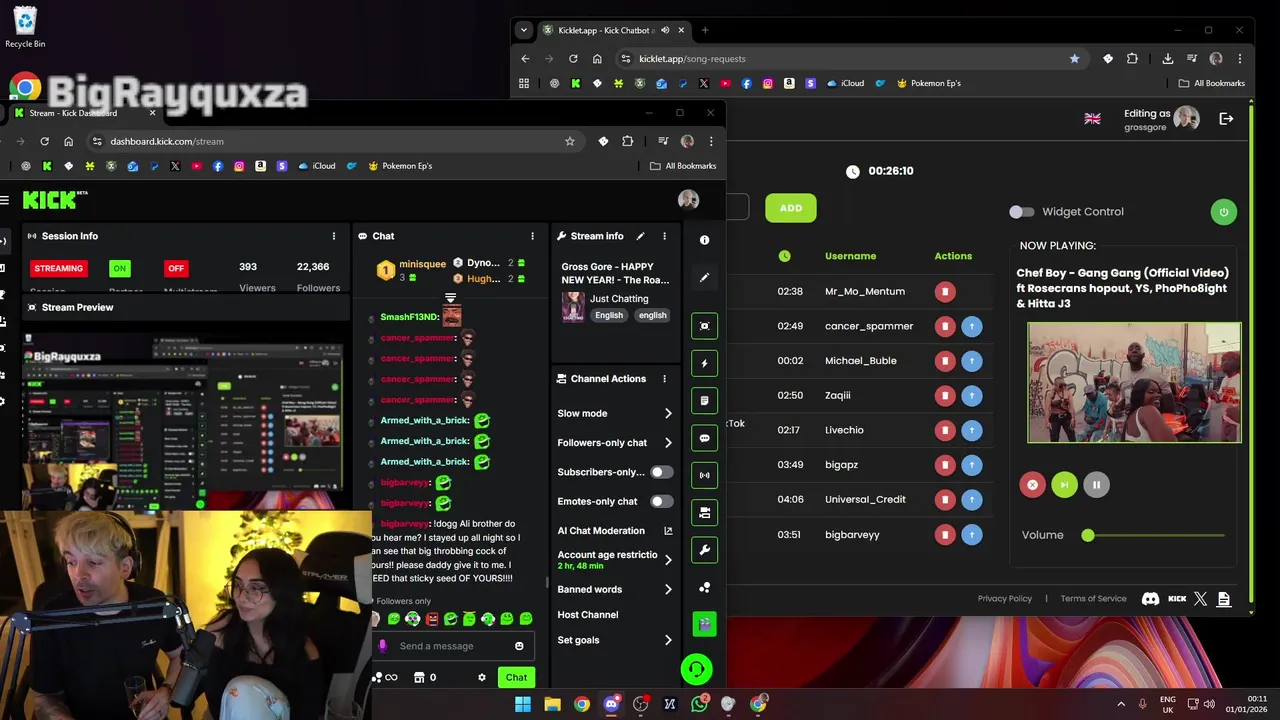Image resolution: width=1280 pixels, height=720 pixels.
Task: Edit stream info with pencil icon
Action: click(x=640, y=236)
